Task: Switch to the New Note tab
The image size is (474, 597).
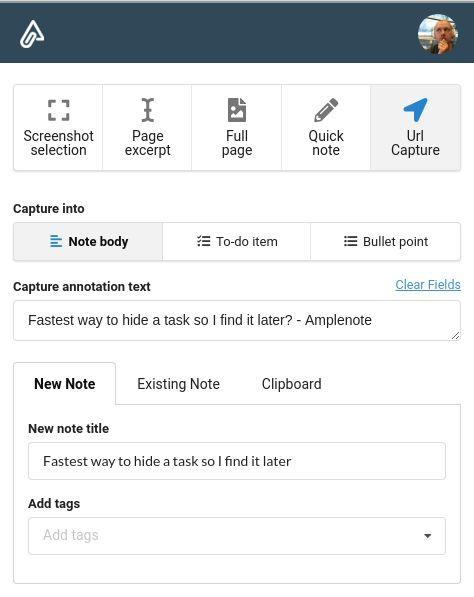Action: (65, 384)
